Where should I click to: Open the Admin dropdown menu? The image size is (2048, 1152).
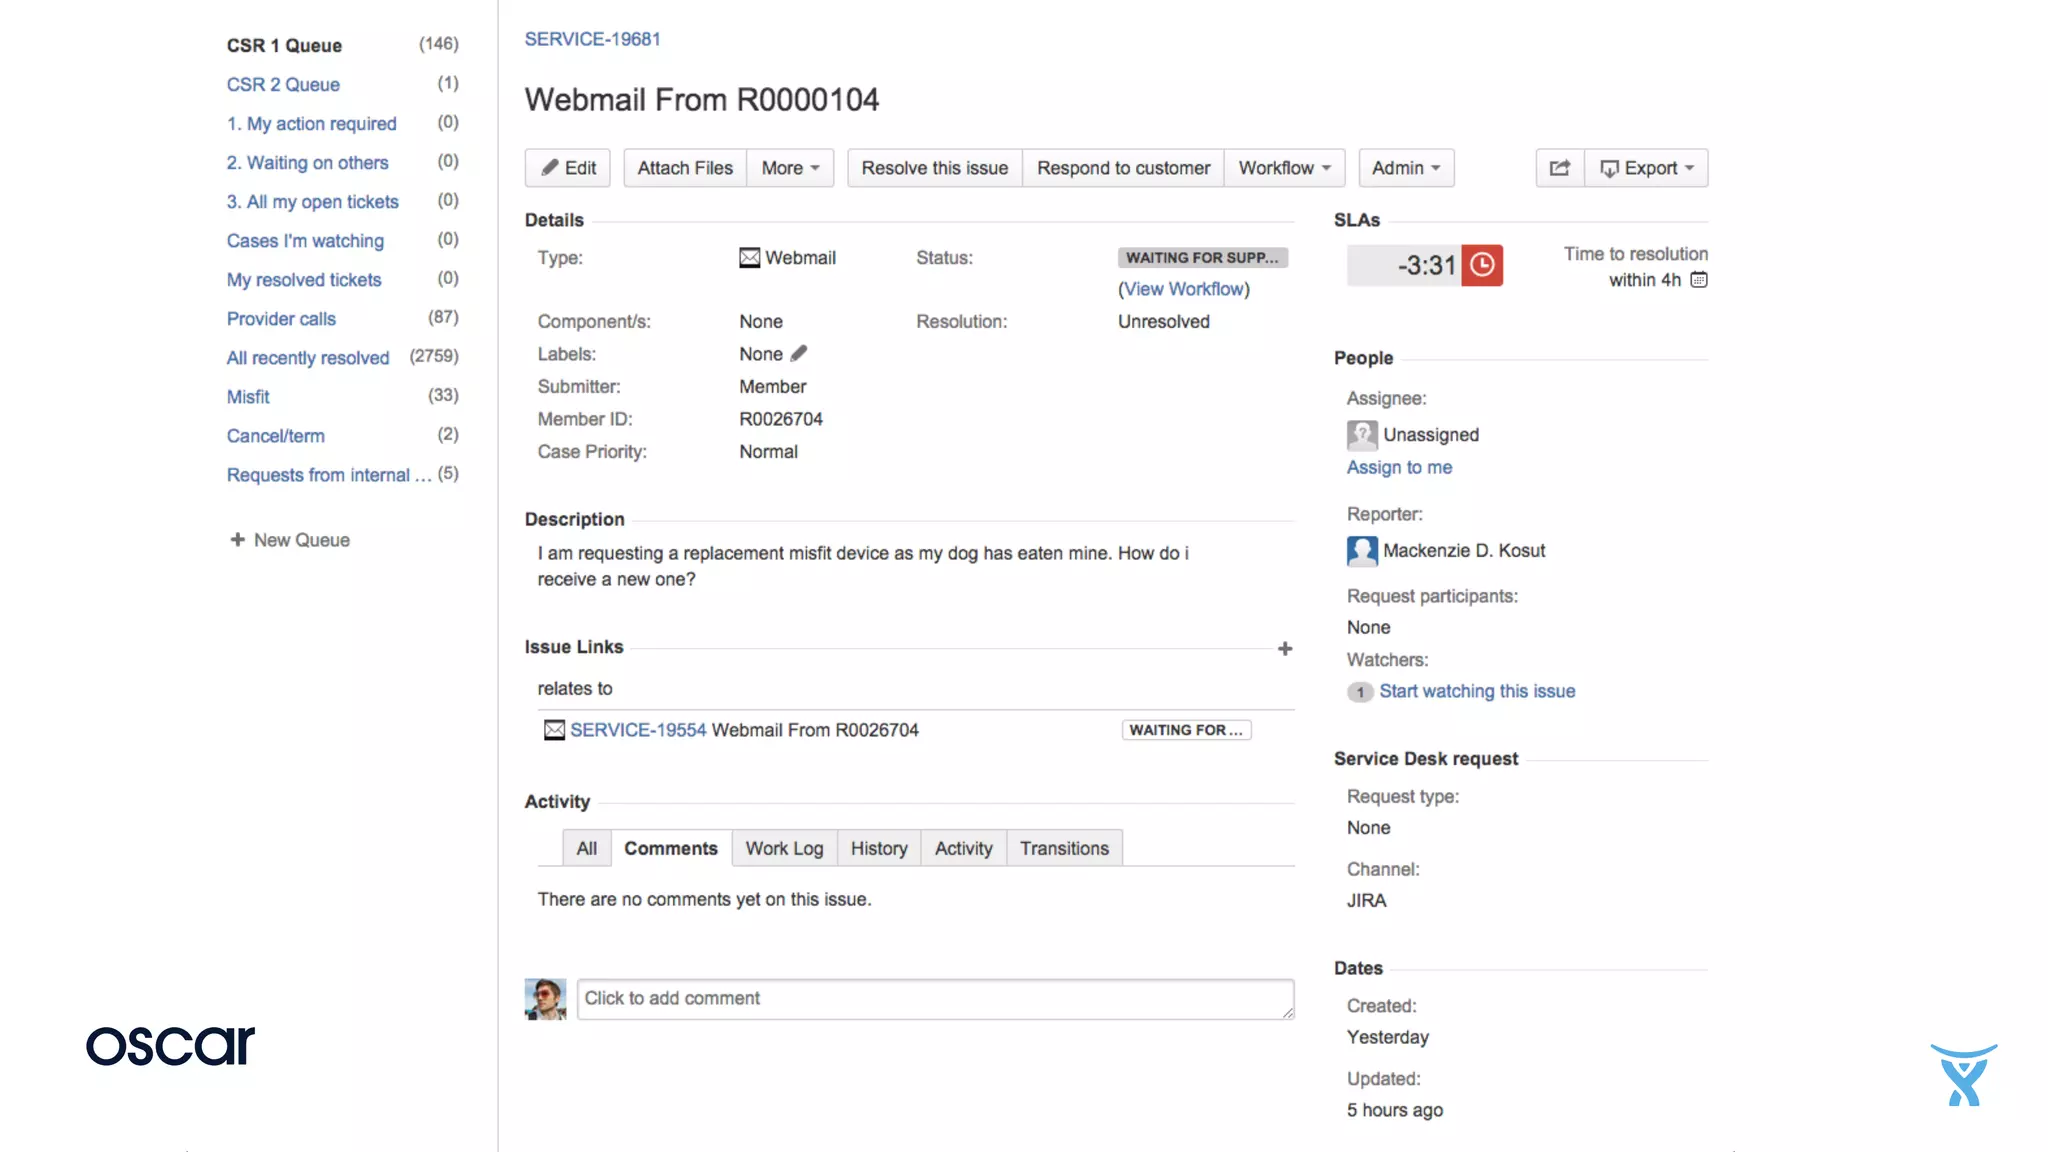pos(1405,168)
